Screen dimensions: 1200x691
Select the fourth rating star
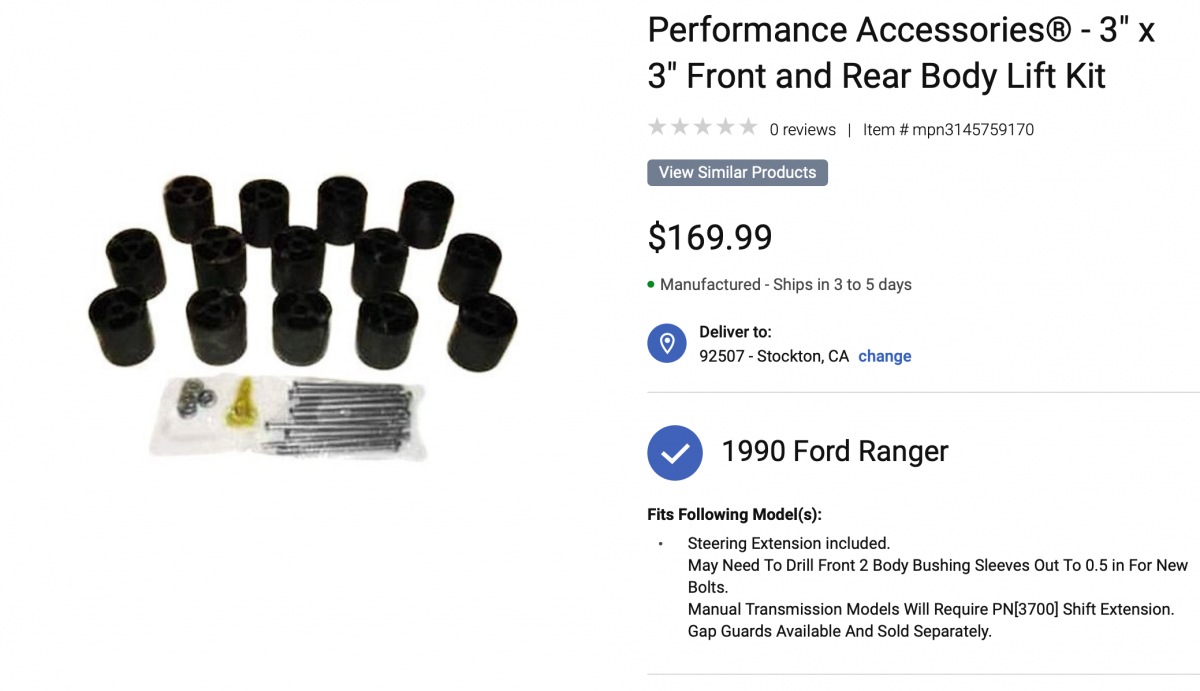coord(726,127)
